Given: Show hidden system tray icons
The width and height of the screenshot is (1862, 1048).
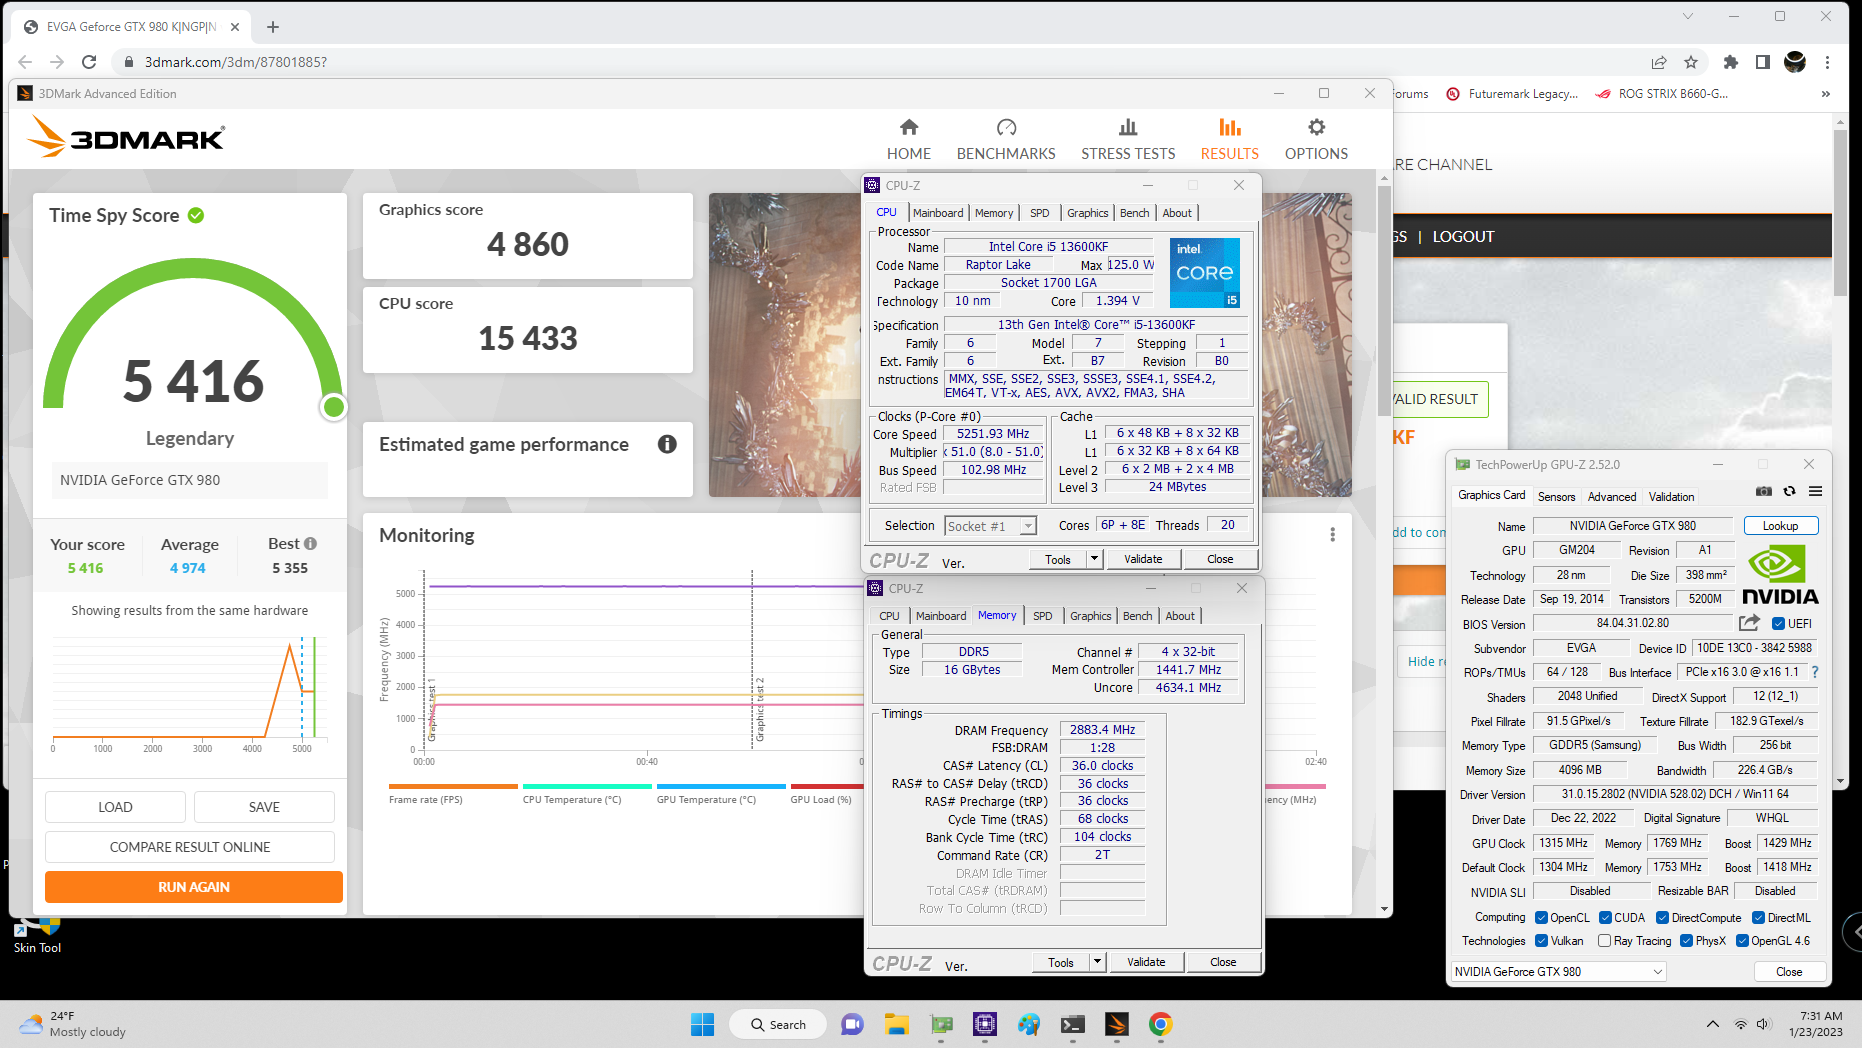Looking at the screenshot, I should coord(1712,1024).
